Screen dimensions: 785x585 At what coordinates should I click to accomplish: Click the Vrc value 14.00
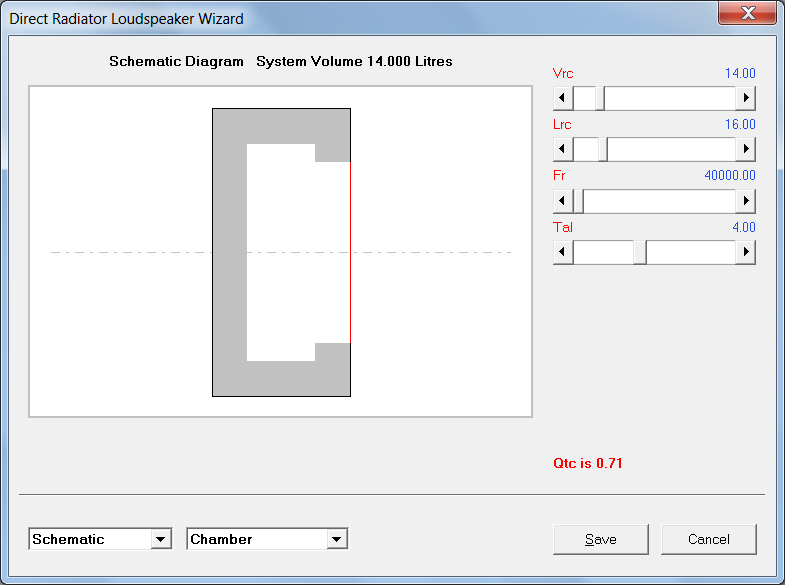point(740,74)
